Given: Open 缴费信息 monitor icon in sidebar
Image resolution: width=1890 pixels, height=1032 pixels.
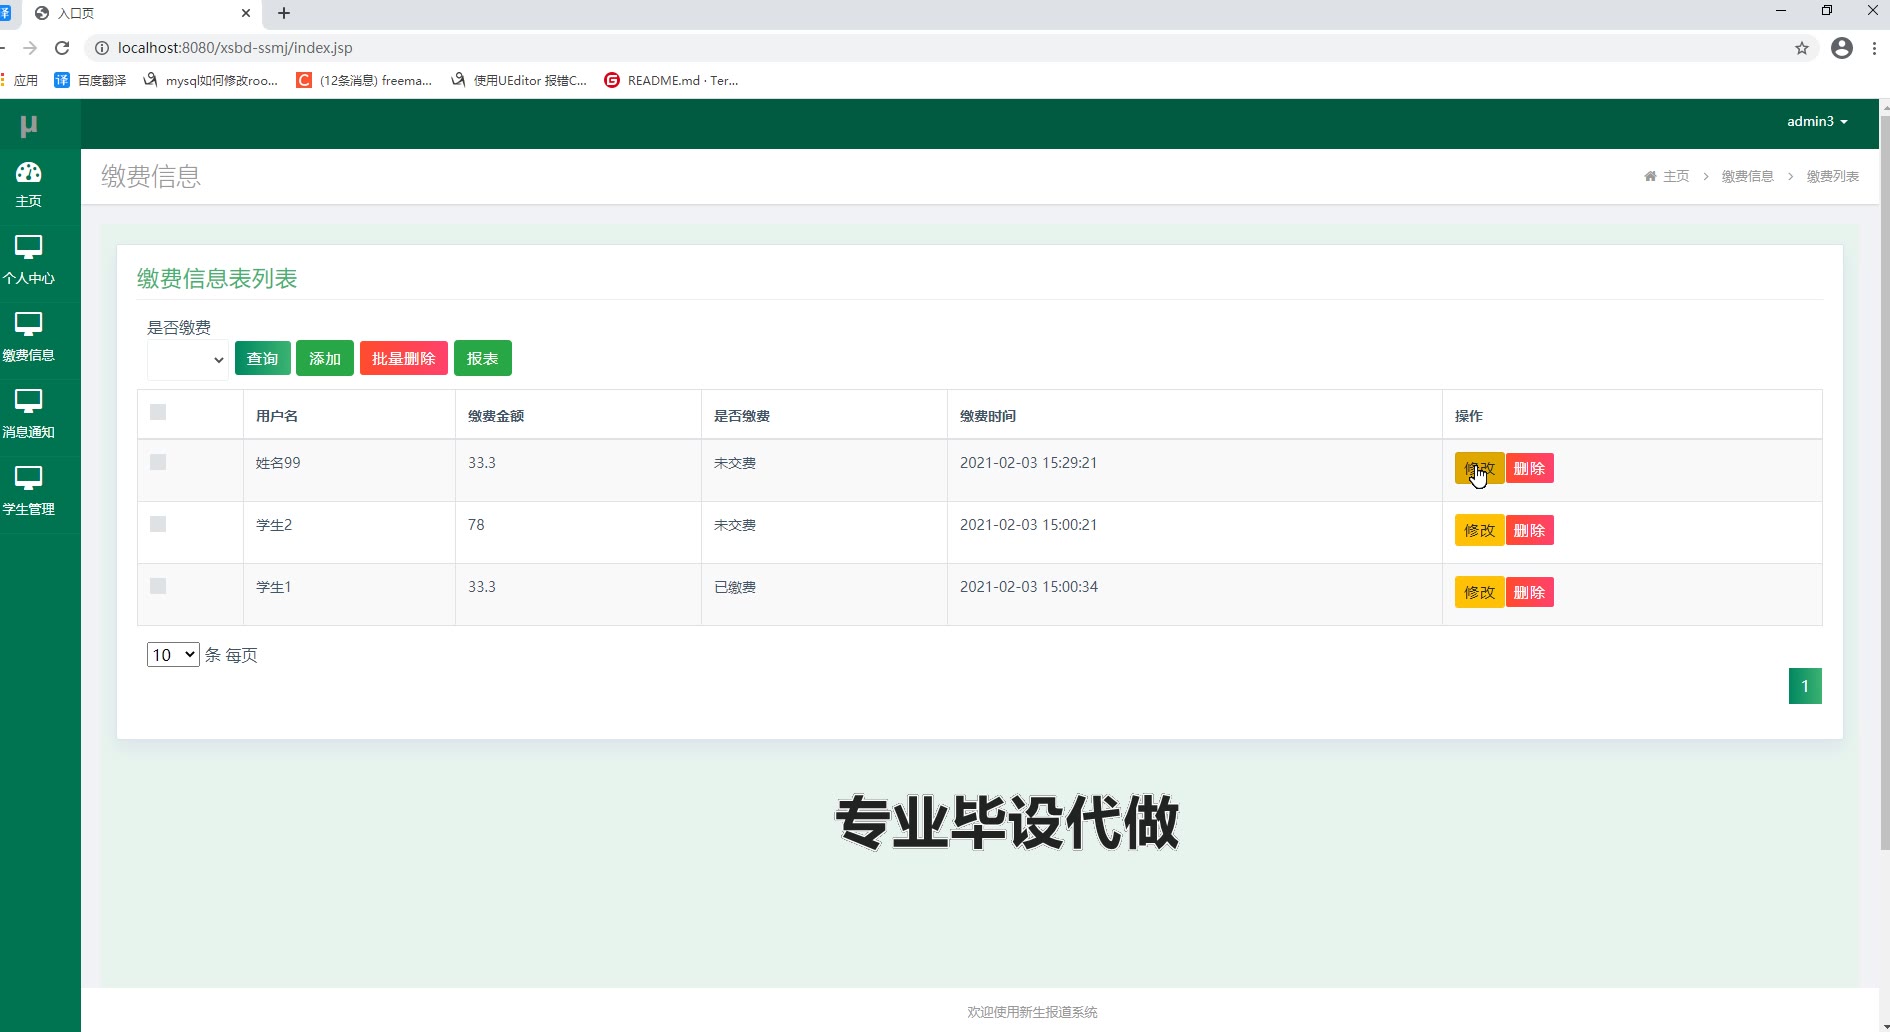Looking at the screenshot, I should tap(28, 324).
